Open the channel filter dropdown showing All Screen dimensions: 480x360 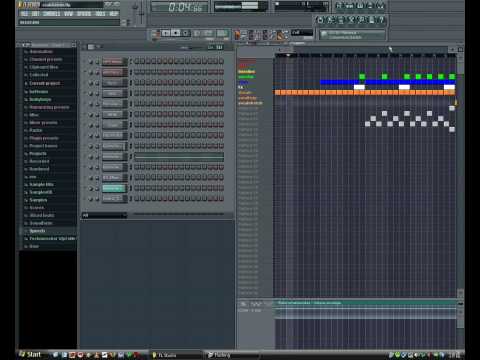(x=104, y=216)
